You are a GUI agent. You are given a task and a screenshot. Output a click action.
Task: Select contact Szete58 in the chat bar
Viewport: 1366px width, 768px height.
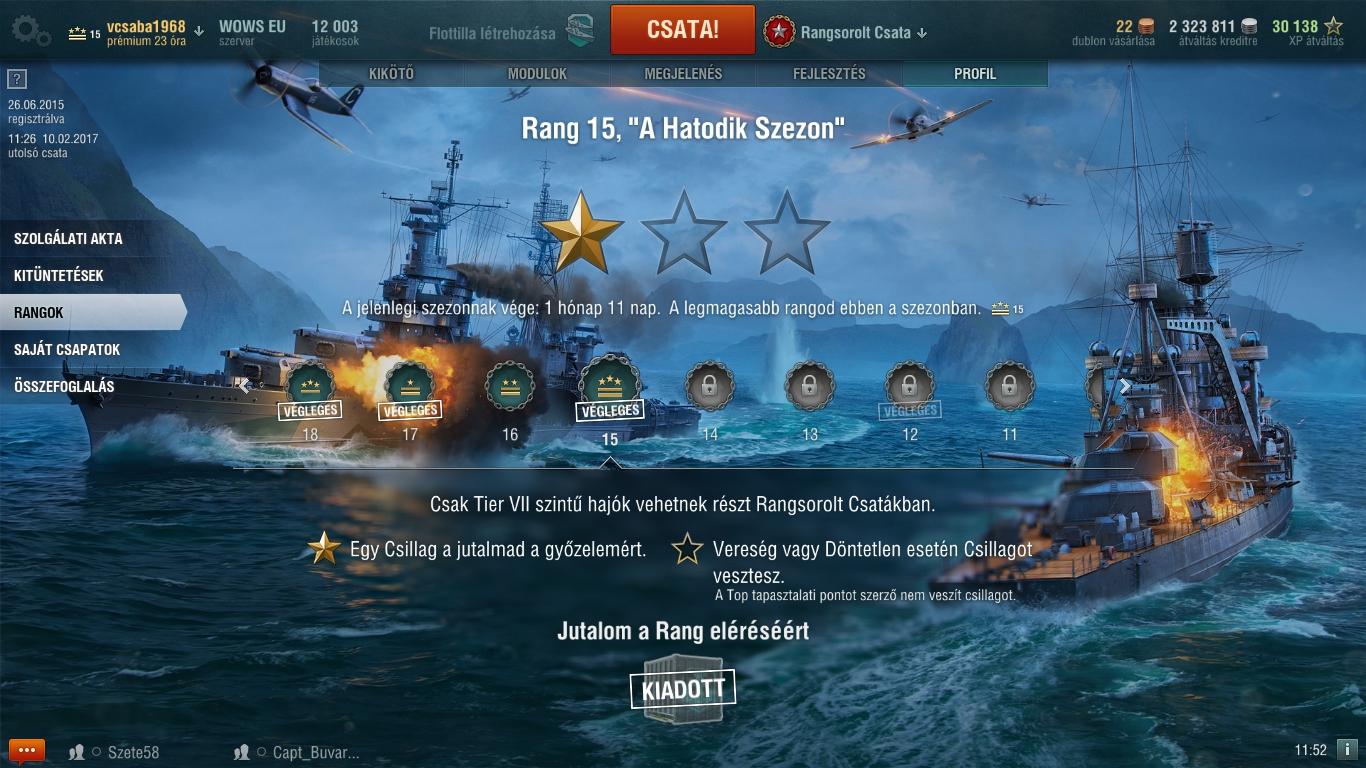pyautogui.click(x=133, y=752)
